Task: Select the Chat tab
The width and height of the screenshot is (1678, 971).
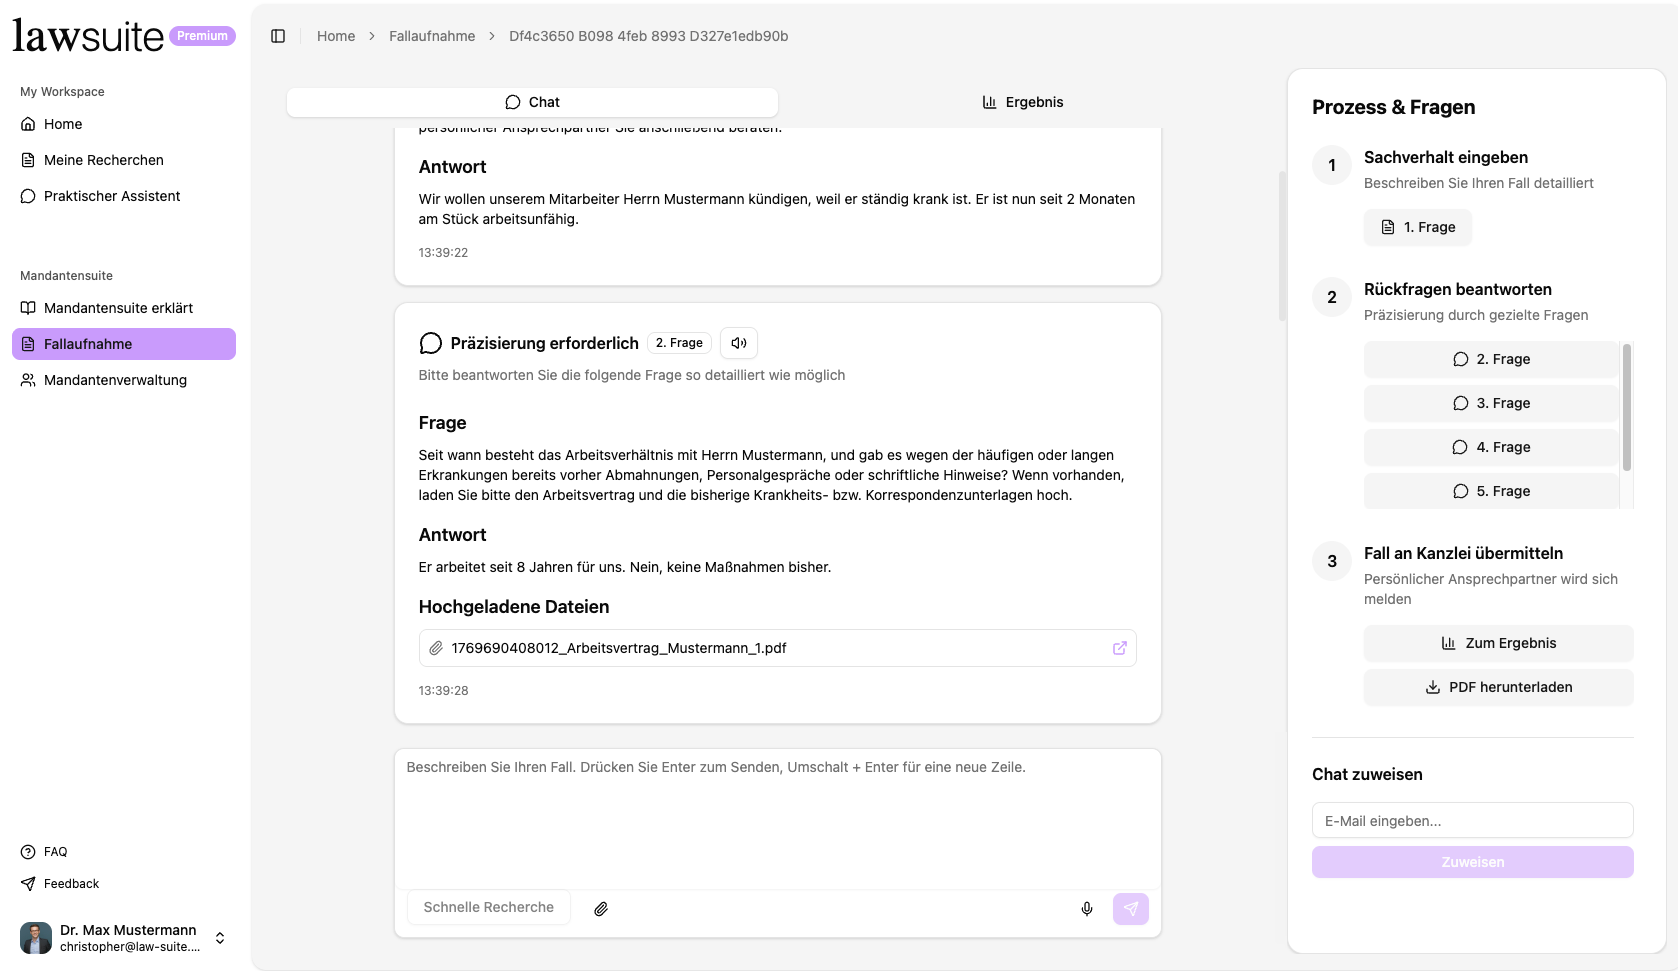Action: pos(532,102)
